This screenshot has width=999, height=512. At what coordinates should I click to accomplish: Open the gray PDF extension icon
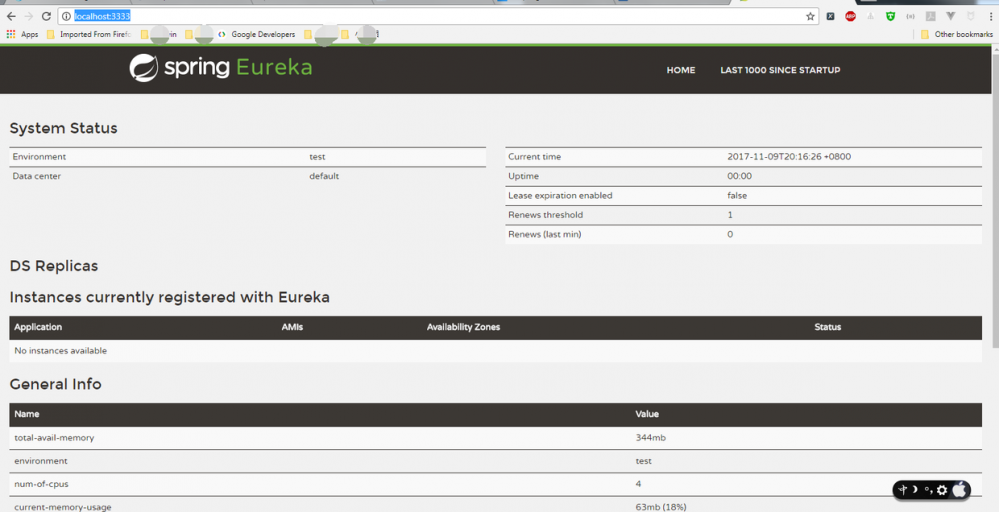tap(931, 16)
